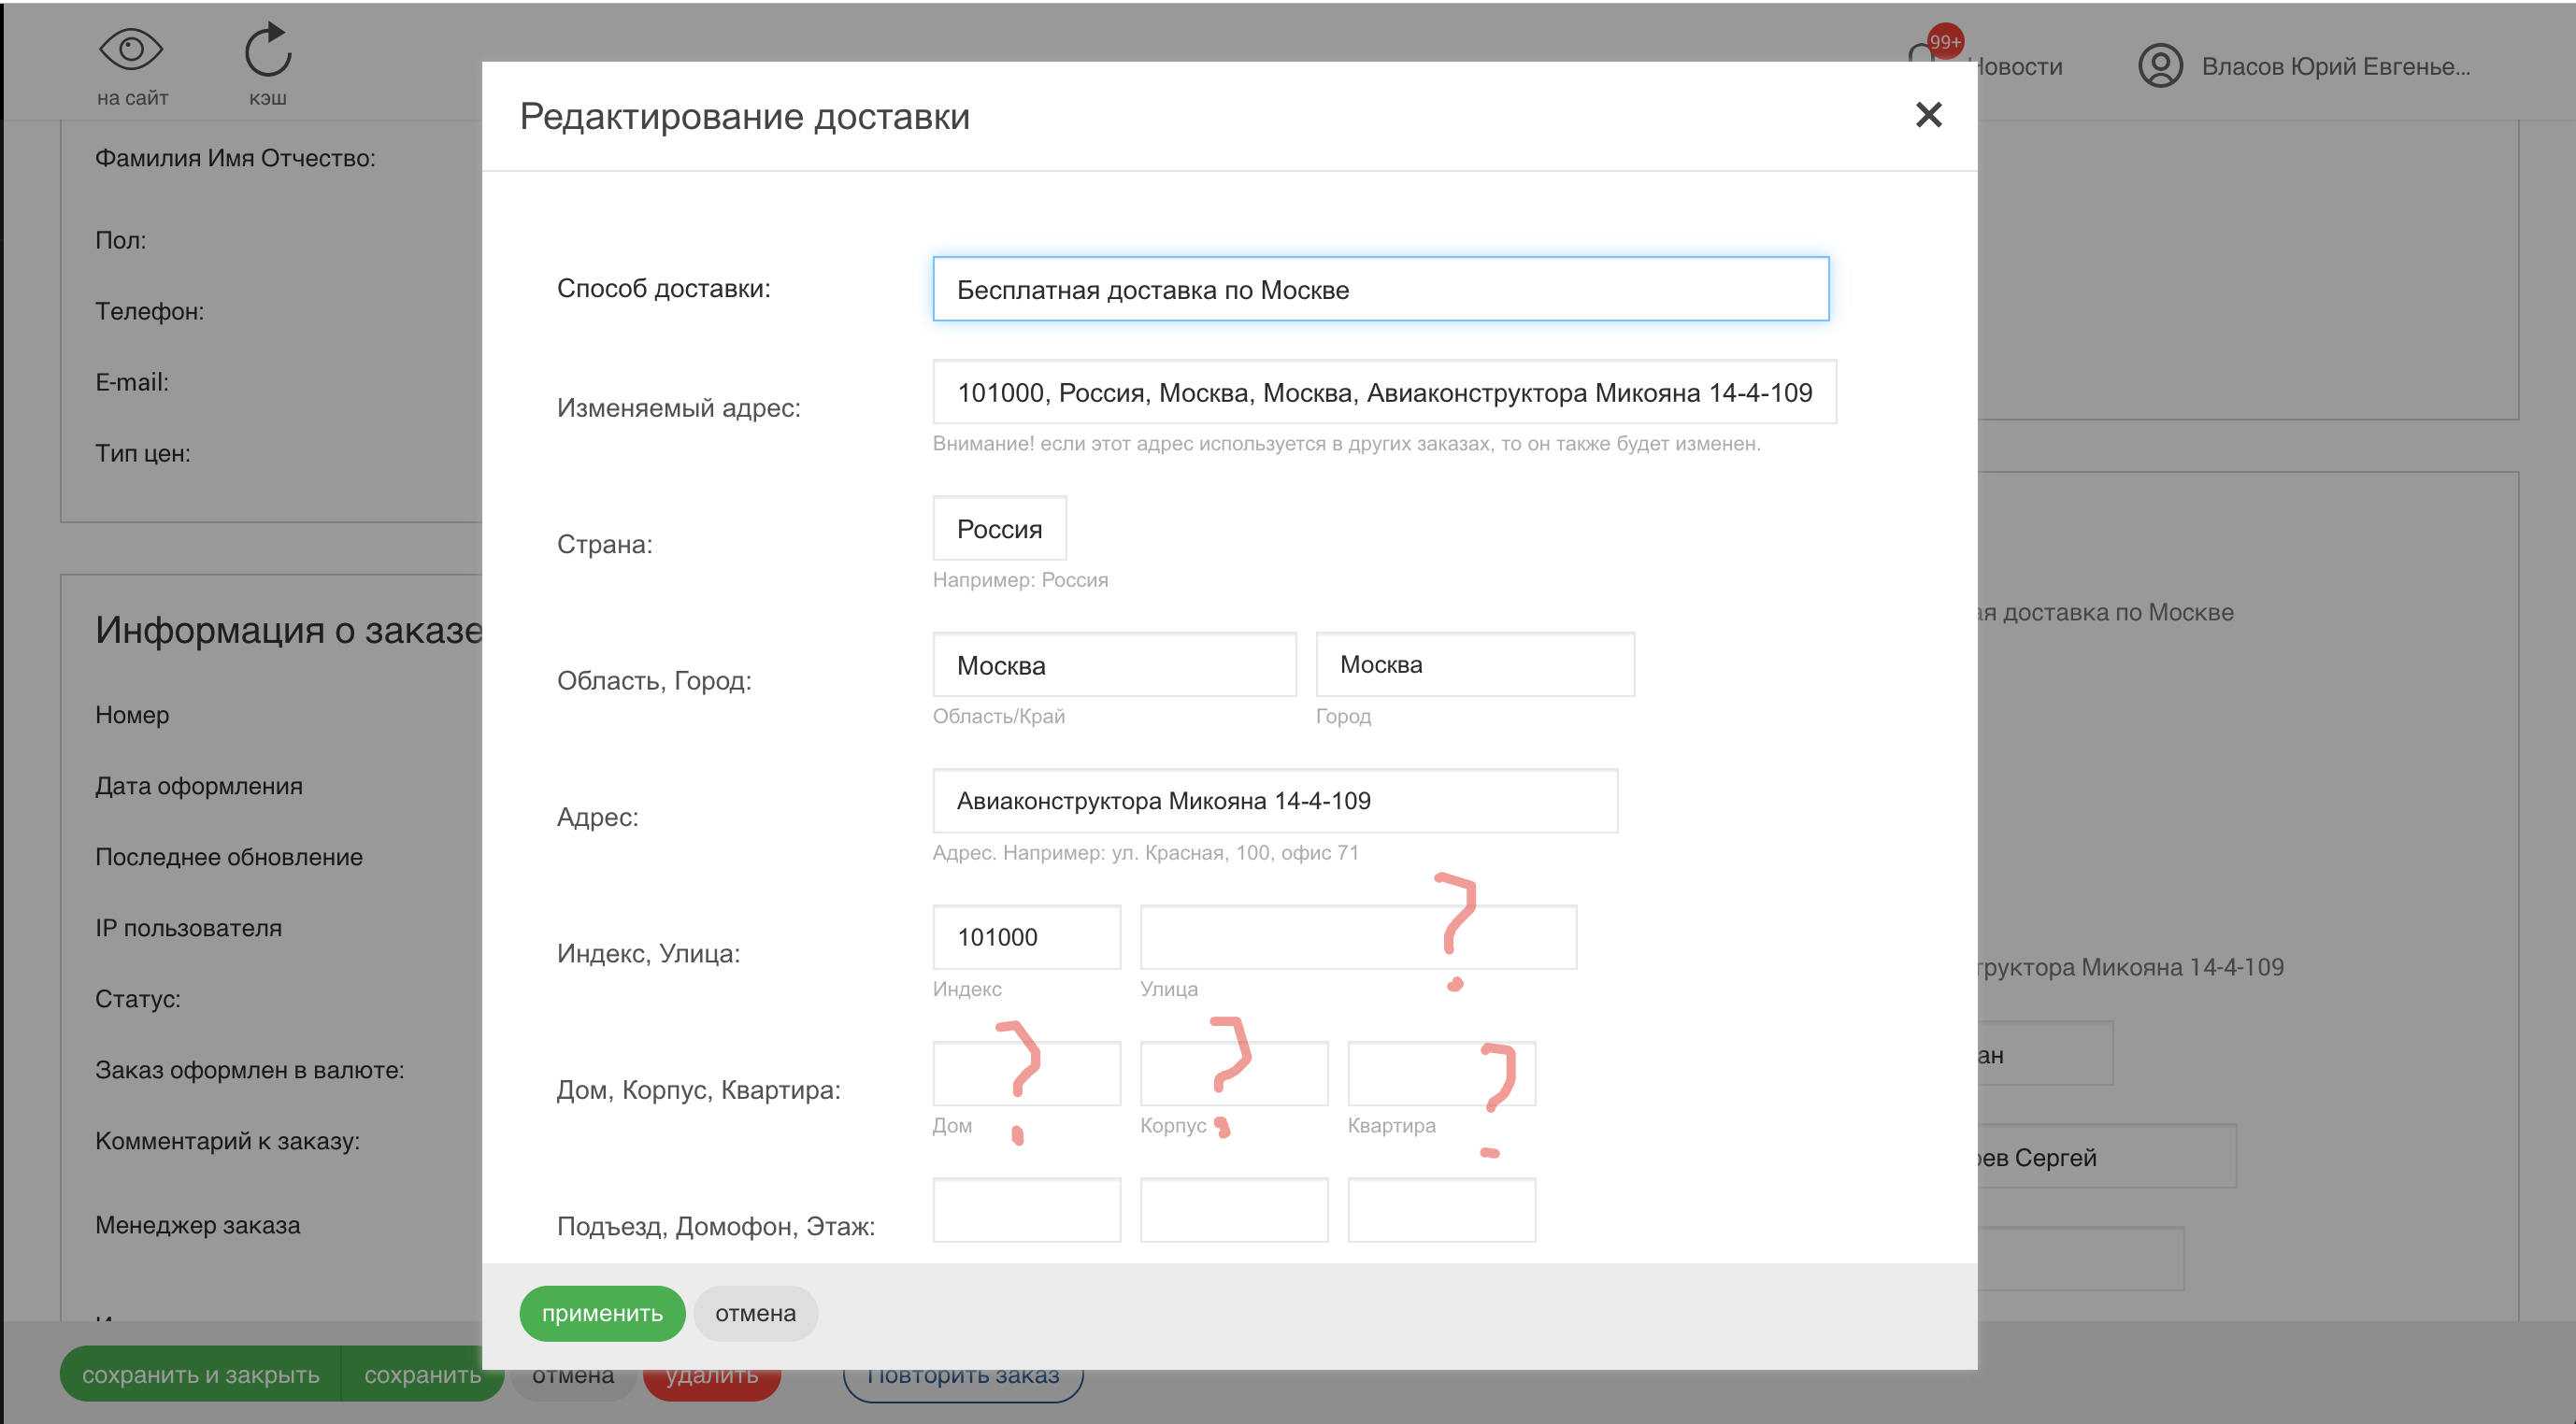The image size is (2576, 1424).
Task: Click the Дом, Корпус, Квартира label
Action: tap(699, 1090)
